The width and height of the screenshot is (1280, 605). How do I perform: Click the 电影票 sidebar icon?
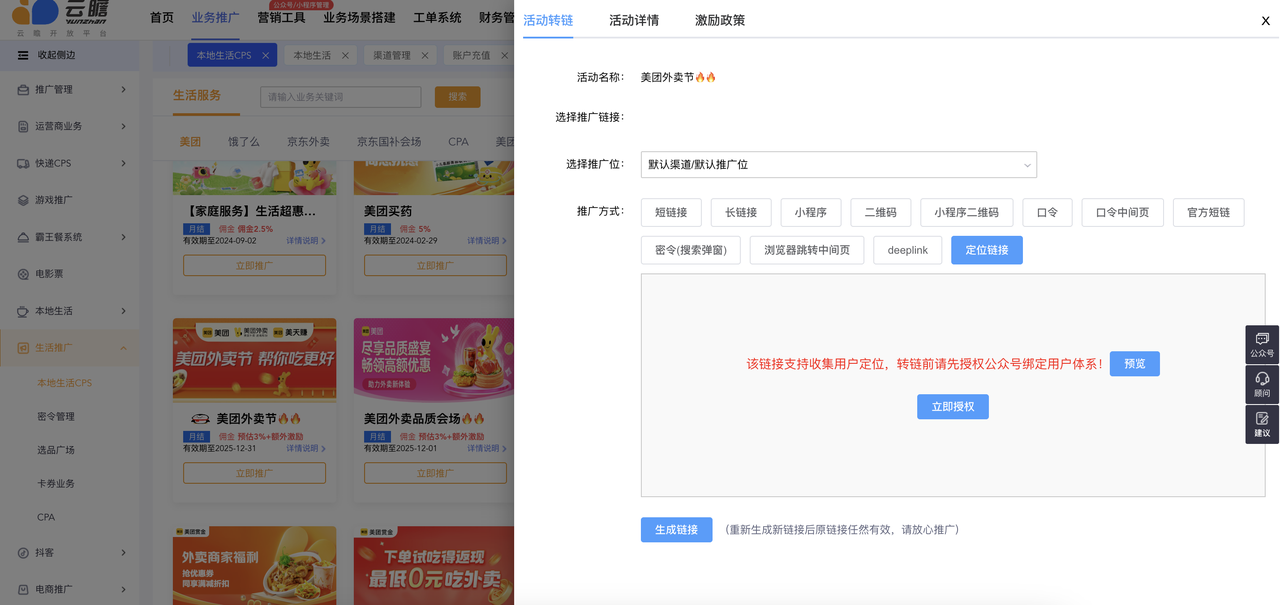[23, 274]
